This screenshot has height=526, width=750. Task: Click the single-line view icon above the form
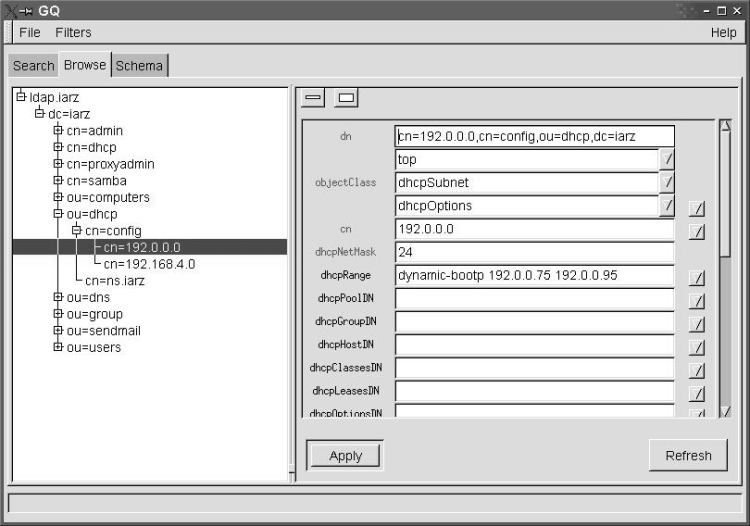click(313, 98)
